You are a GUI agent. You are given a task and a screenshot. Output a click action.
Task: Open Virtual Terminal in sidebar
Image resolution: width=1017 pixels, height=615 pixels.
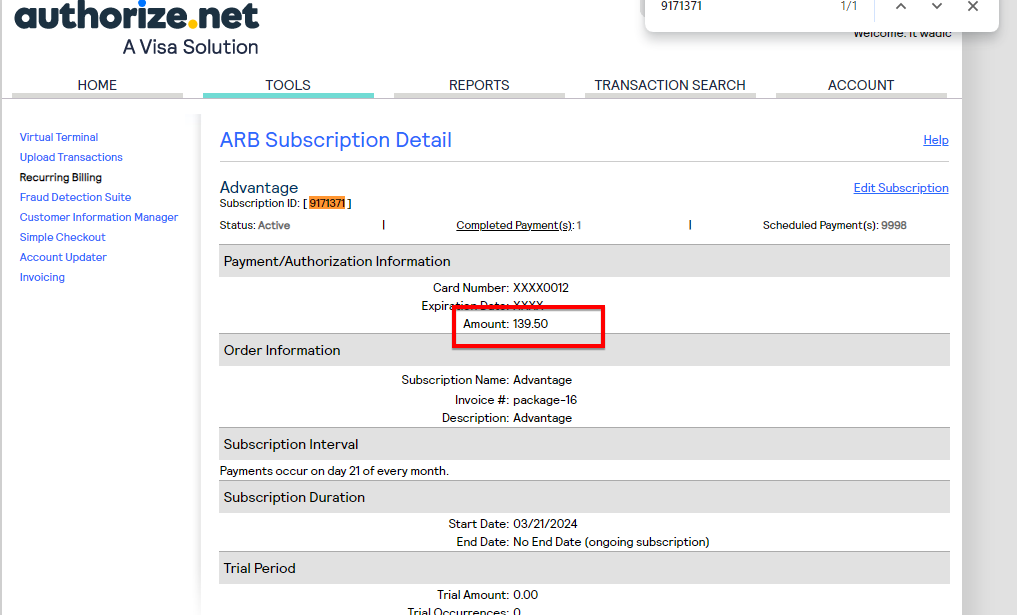[x=59, y=137]
